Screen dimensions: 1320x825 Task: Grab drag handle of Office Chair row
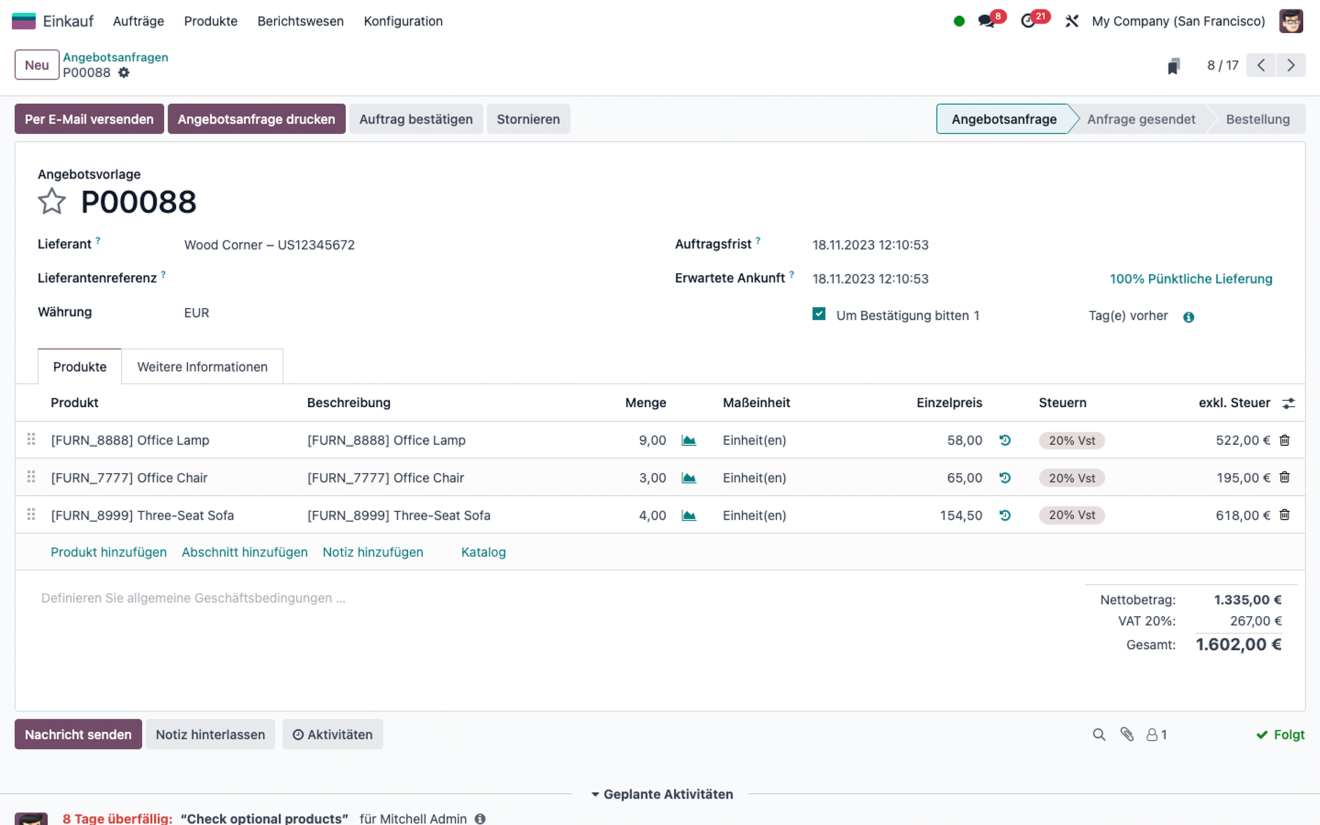click(x=31, y=477)
